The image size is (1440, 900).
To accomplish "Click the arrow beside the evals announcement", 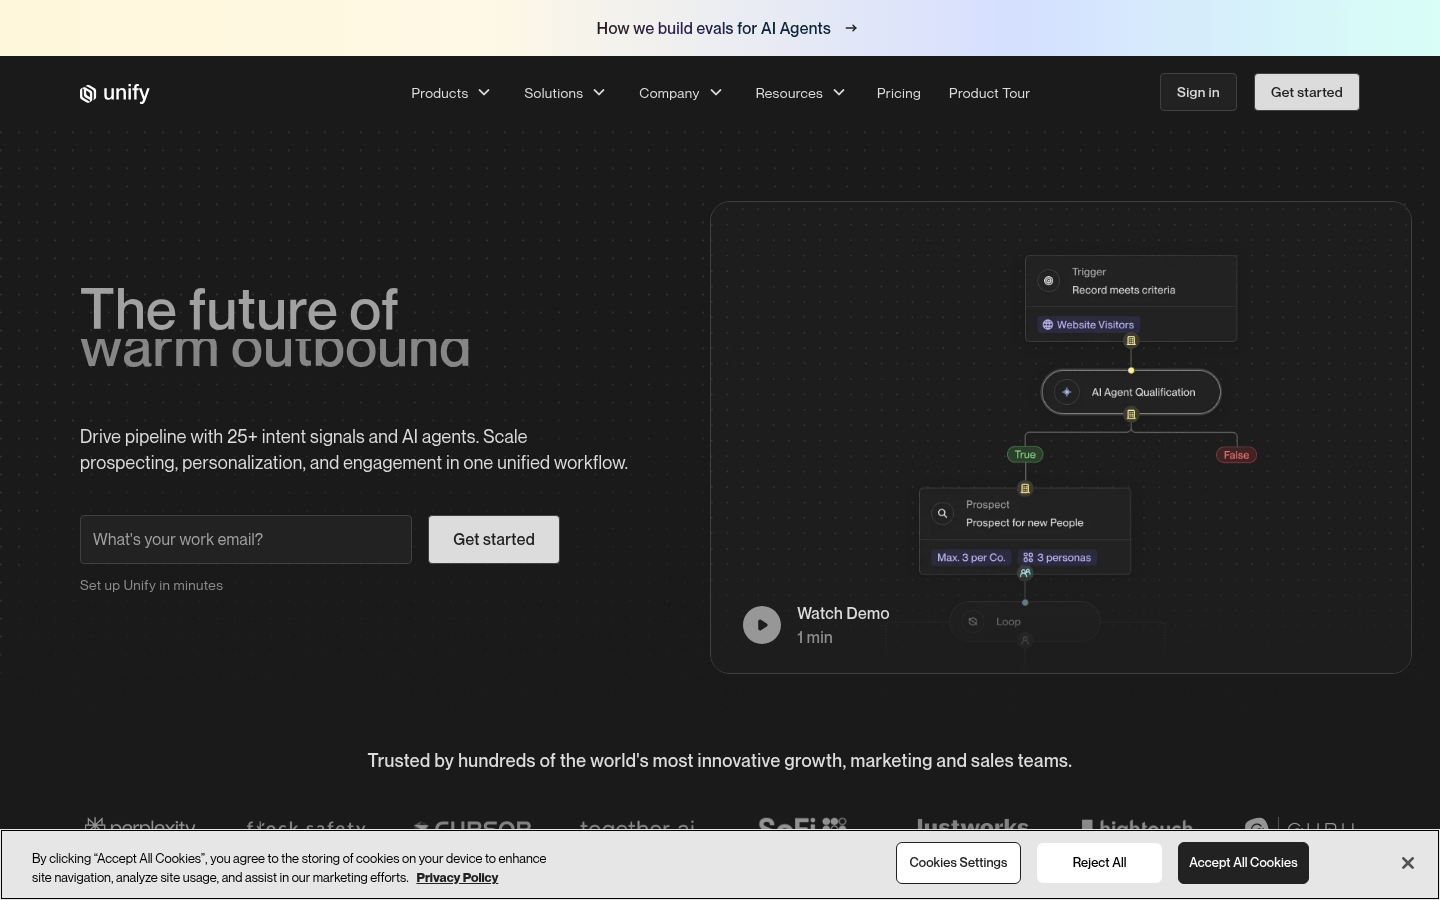I will (851, 28).
